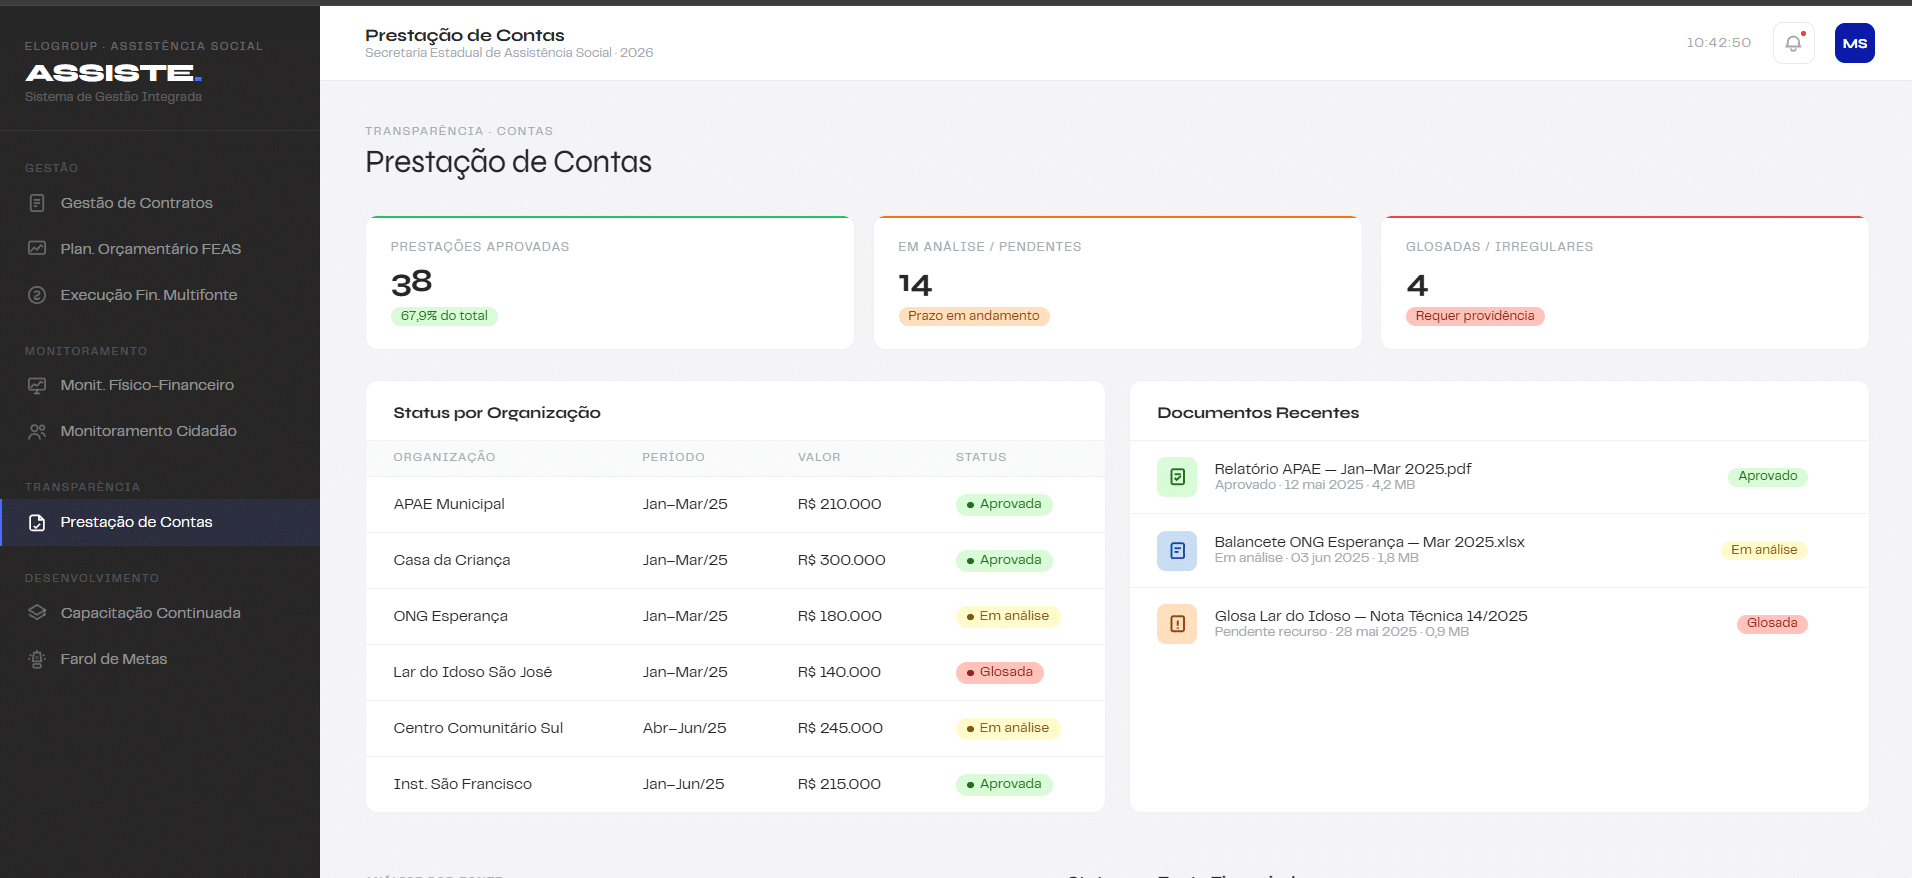Screen dimensions: 1912x878
Task: Click the Capacitação Continuada graduation icon
Action: 37,613
